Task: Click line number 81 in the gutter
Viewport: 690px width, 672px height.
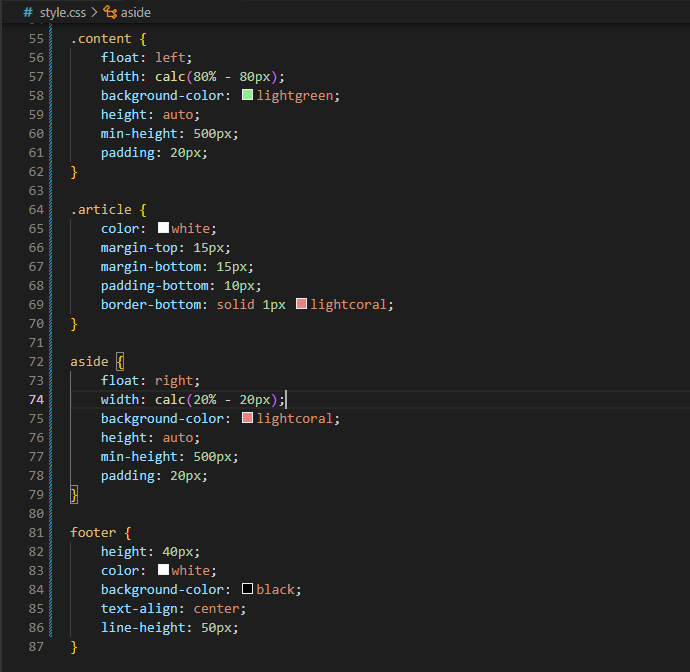Action: click(37, 532)
